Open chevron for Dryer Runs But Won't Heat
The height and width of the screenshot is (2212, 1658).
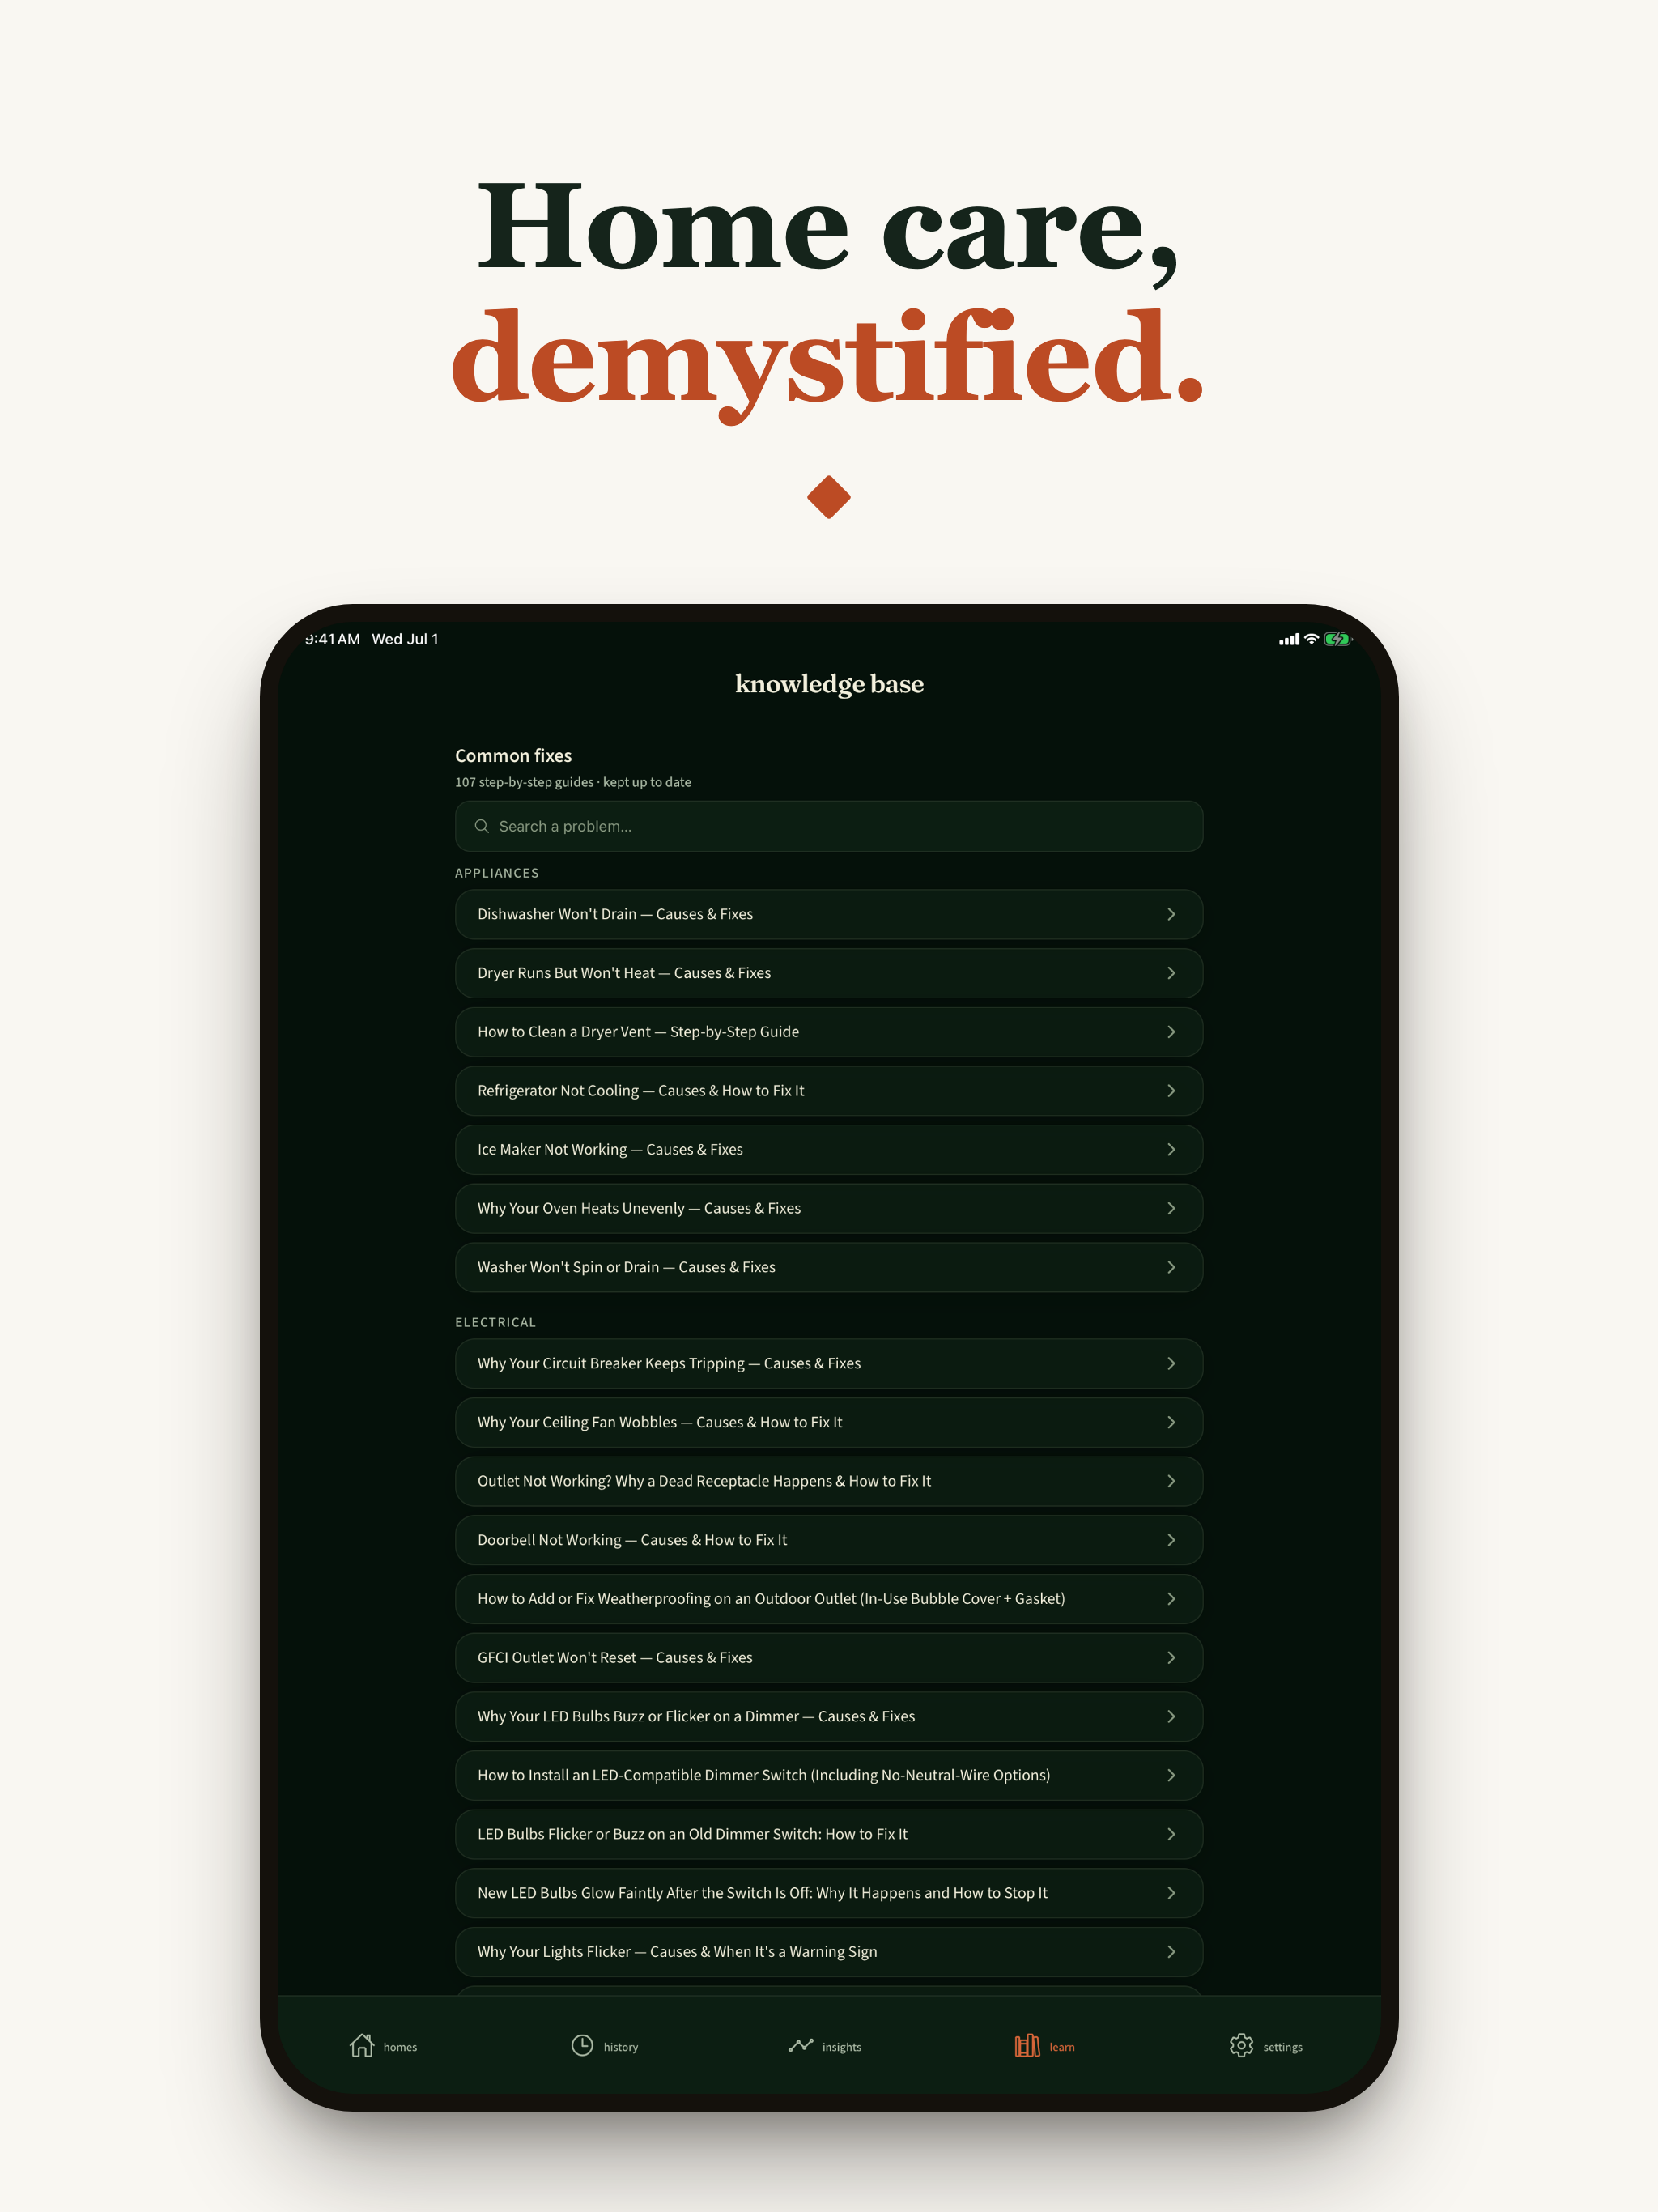click(x=1171, y=973)
